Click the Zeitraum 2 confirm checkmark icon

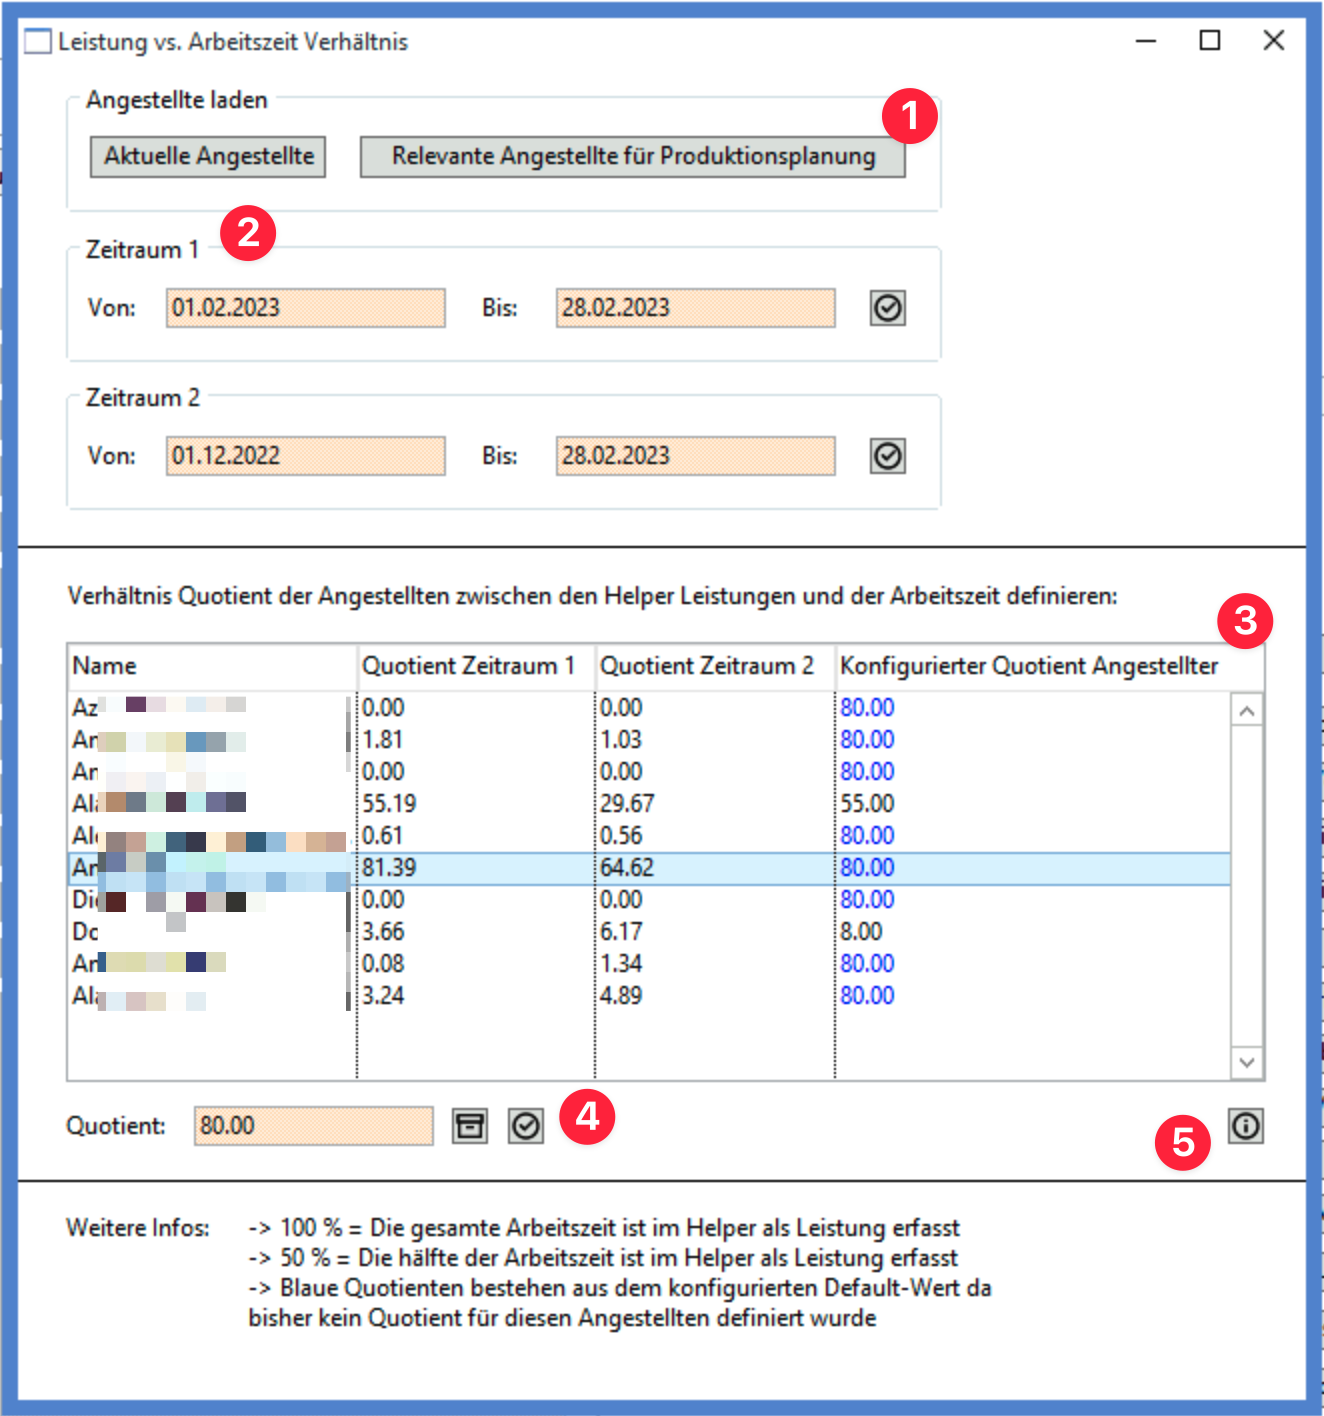click(x=887, y=456)
